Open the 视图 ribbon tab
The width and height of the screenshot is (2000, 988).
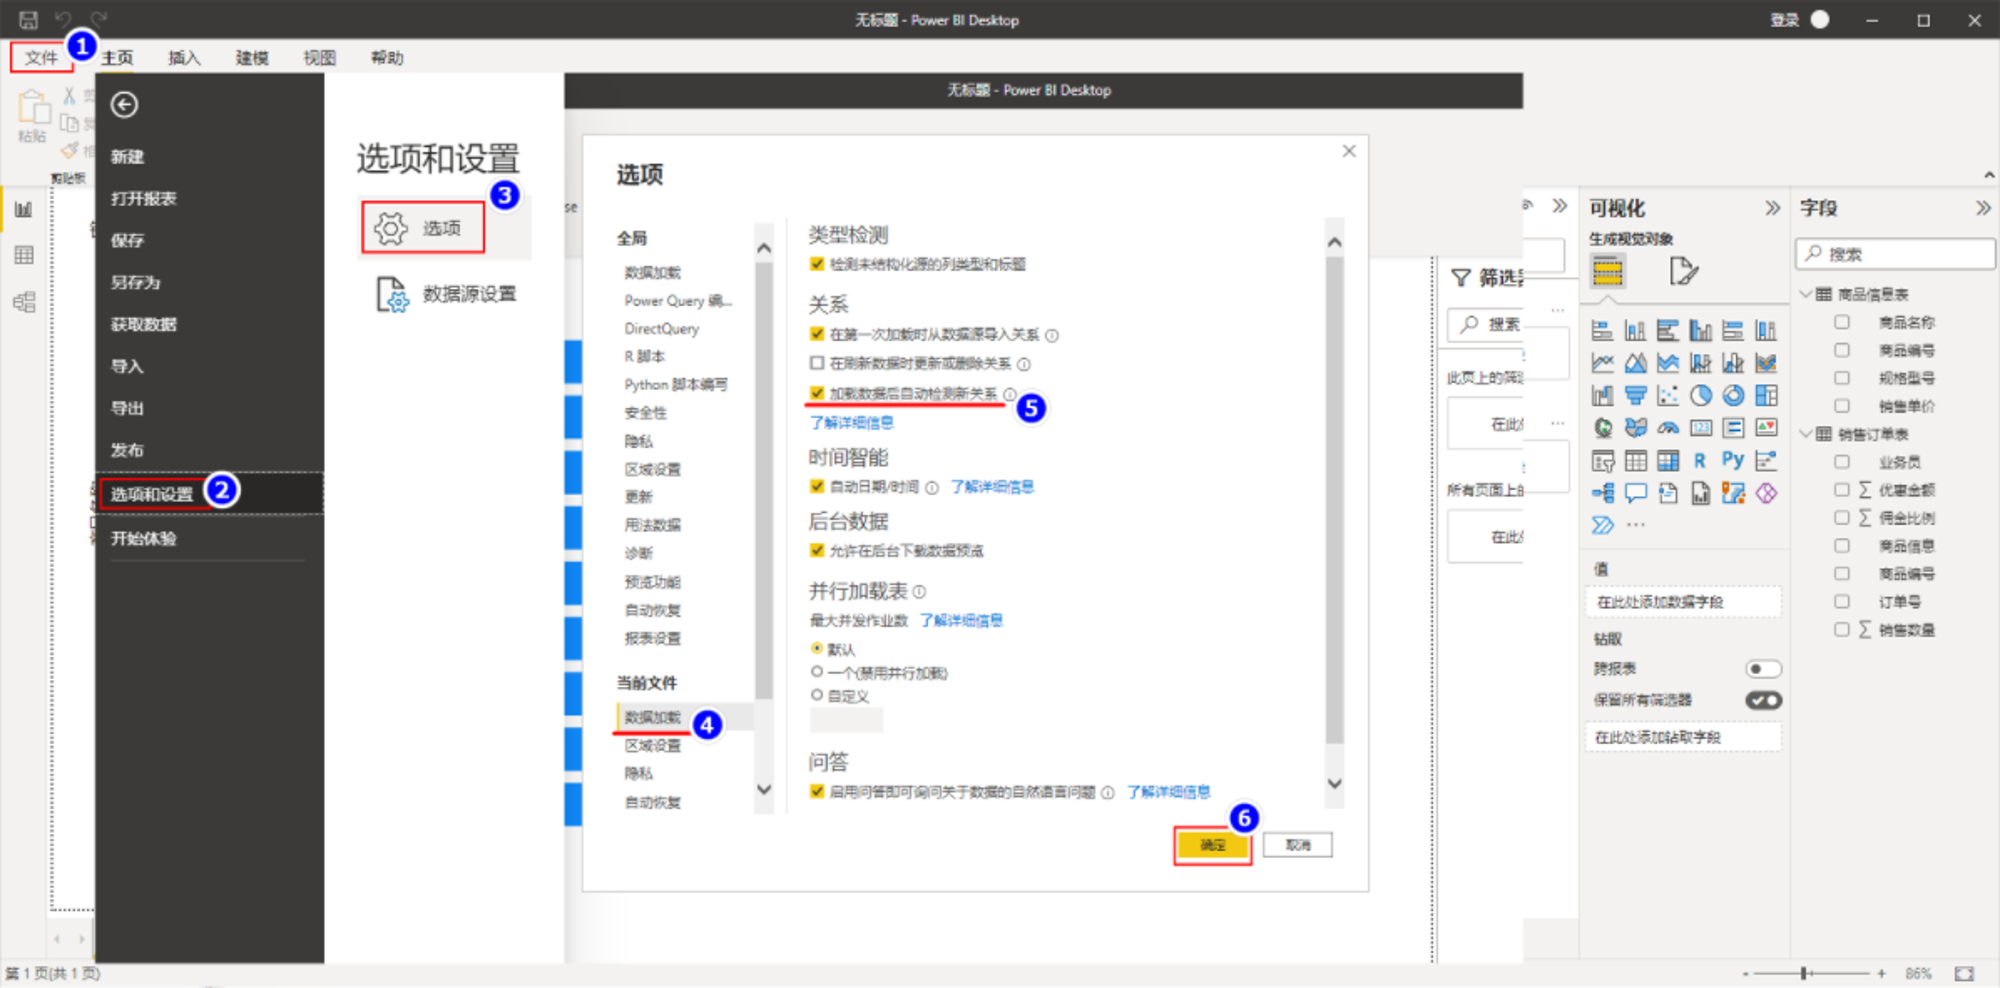pos(320,58)
